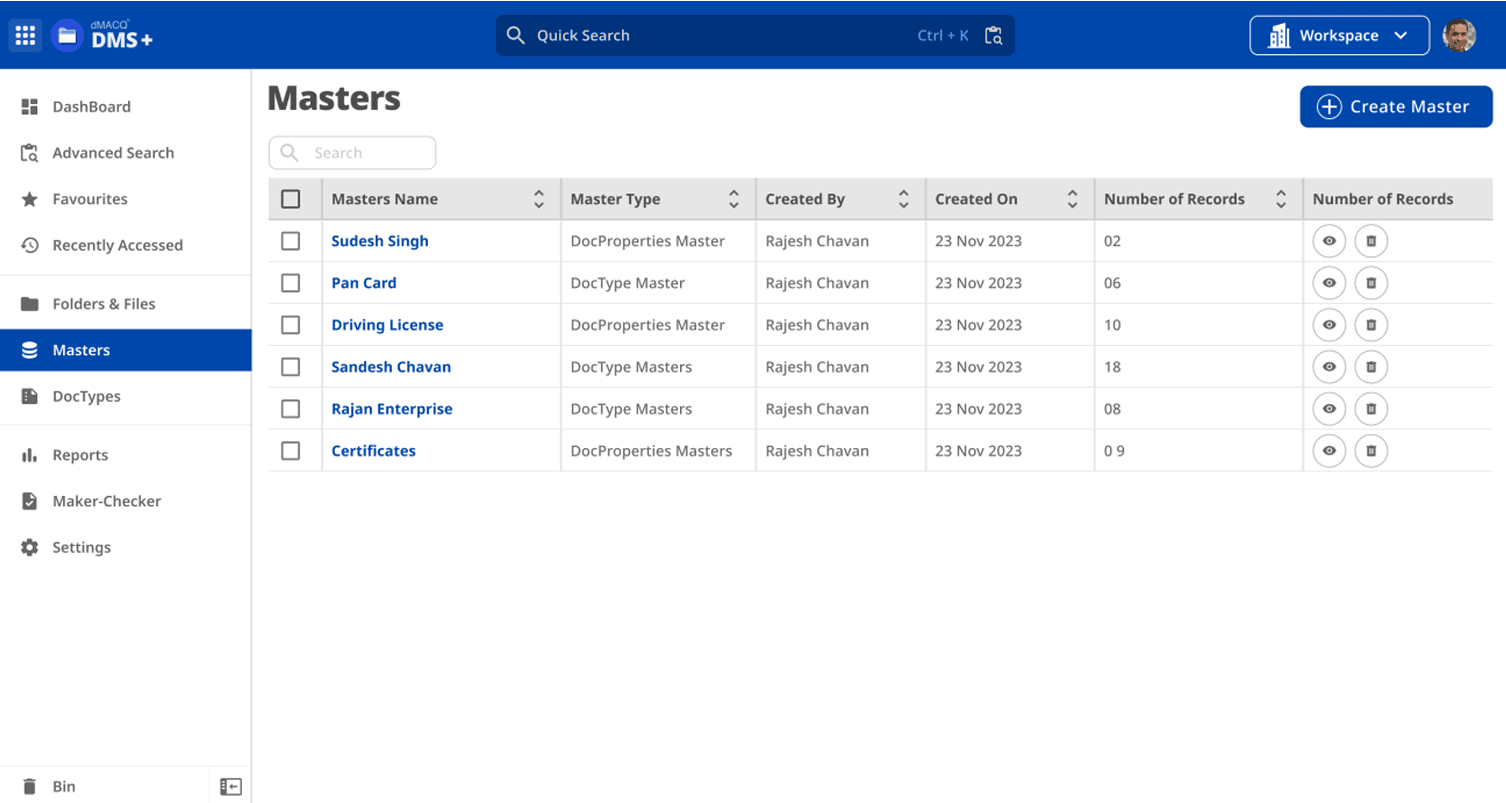Image resolution: width=1506 pixels, height=803 pixels.
Task: Click 'Rajesh Chavan' in the Sudesh Singh row
Action: click(x=817, y=241)
